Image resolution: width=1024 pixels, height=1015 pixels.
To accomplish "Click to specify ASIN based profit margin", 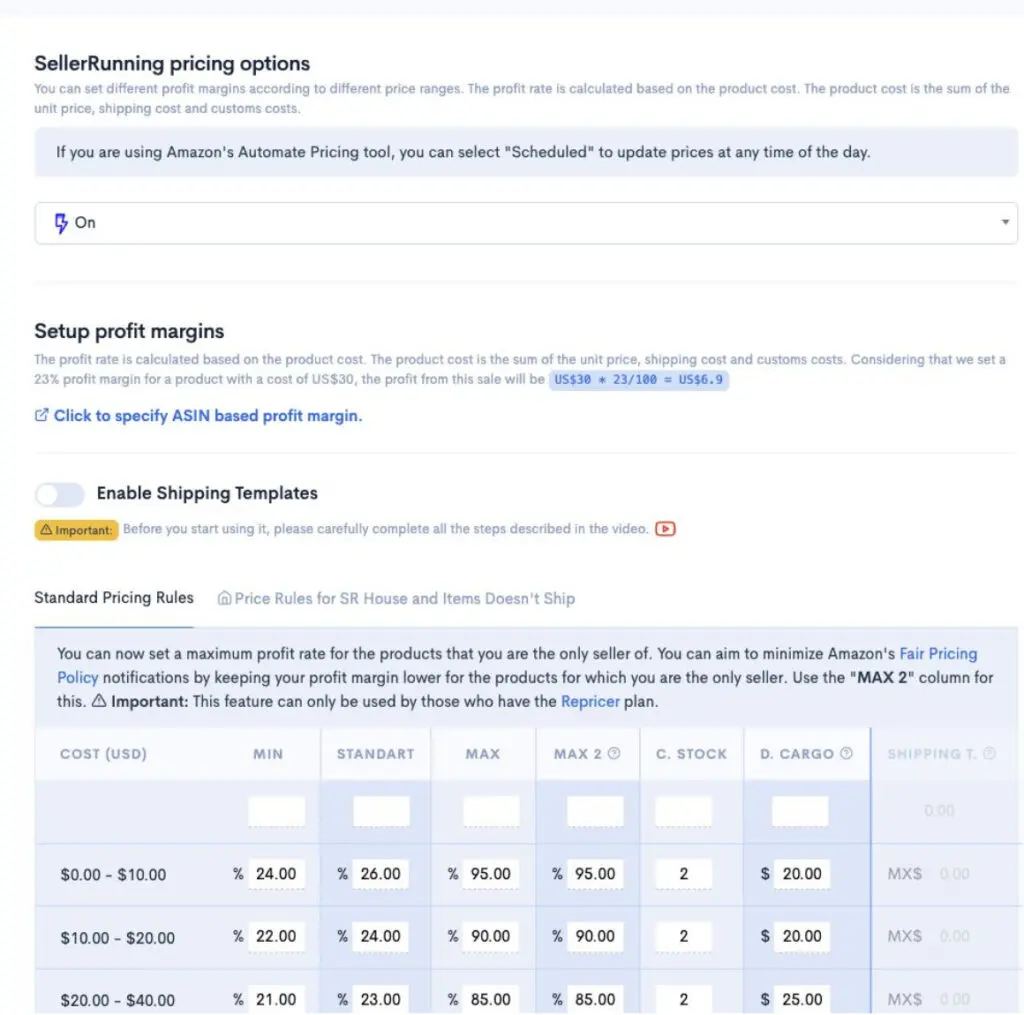I will pos(208,416).
